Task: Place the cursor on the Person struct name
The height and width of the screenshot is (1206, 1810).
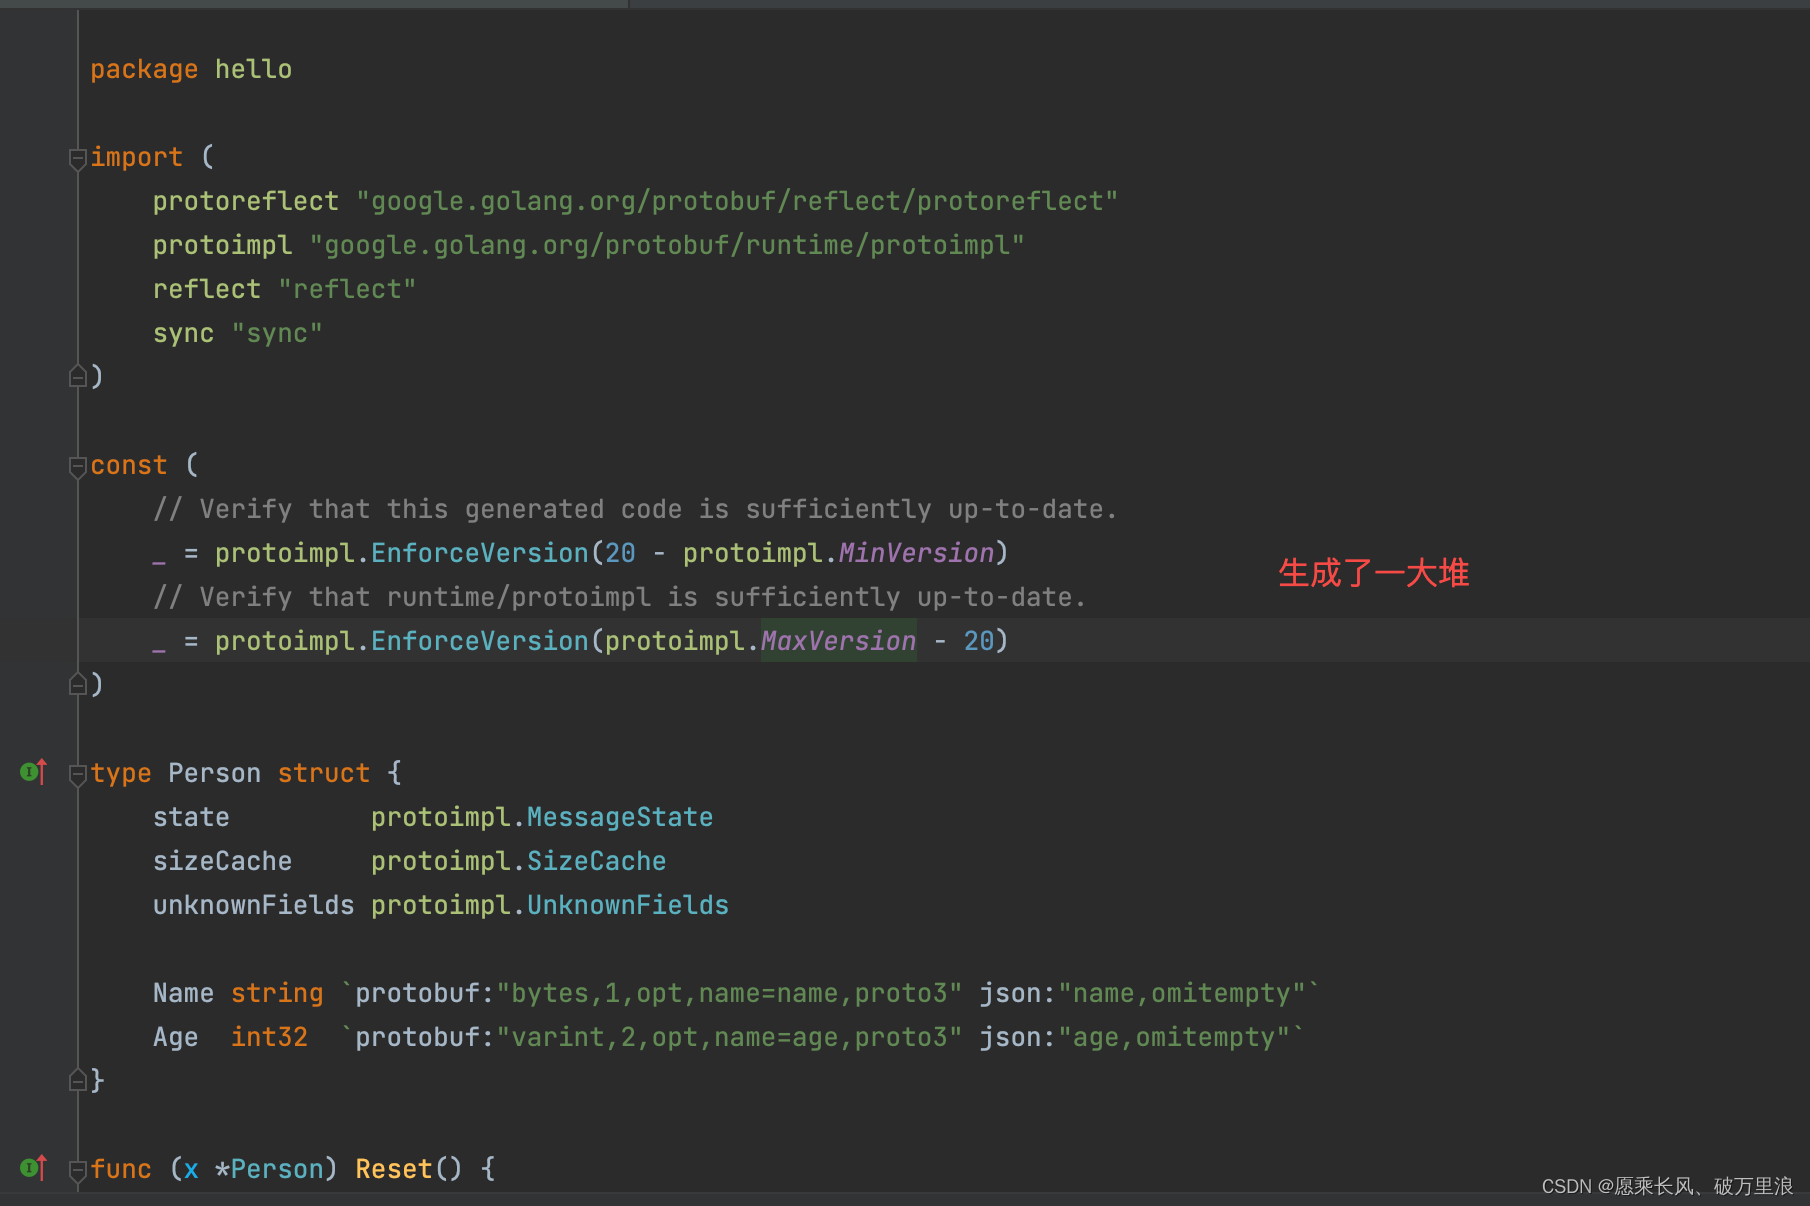Action: click(213, 772)
